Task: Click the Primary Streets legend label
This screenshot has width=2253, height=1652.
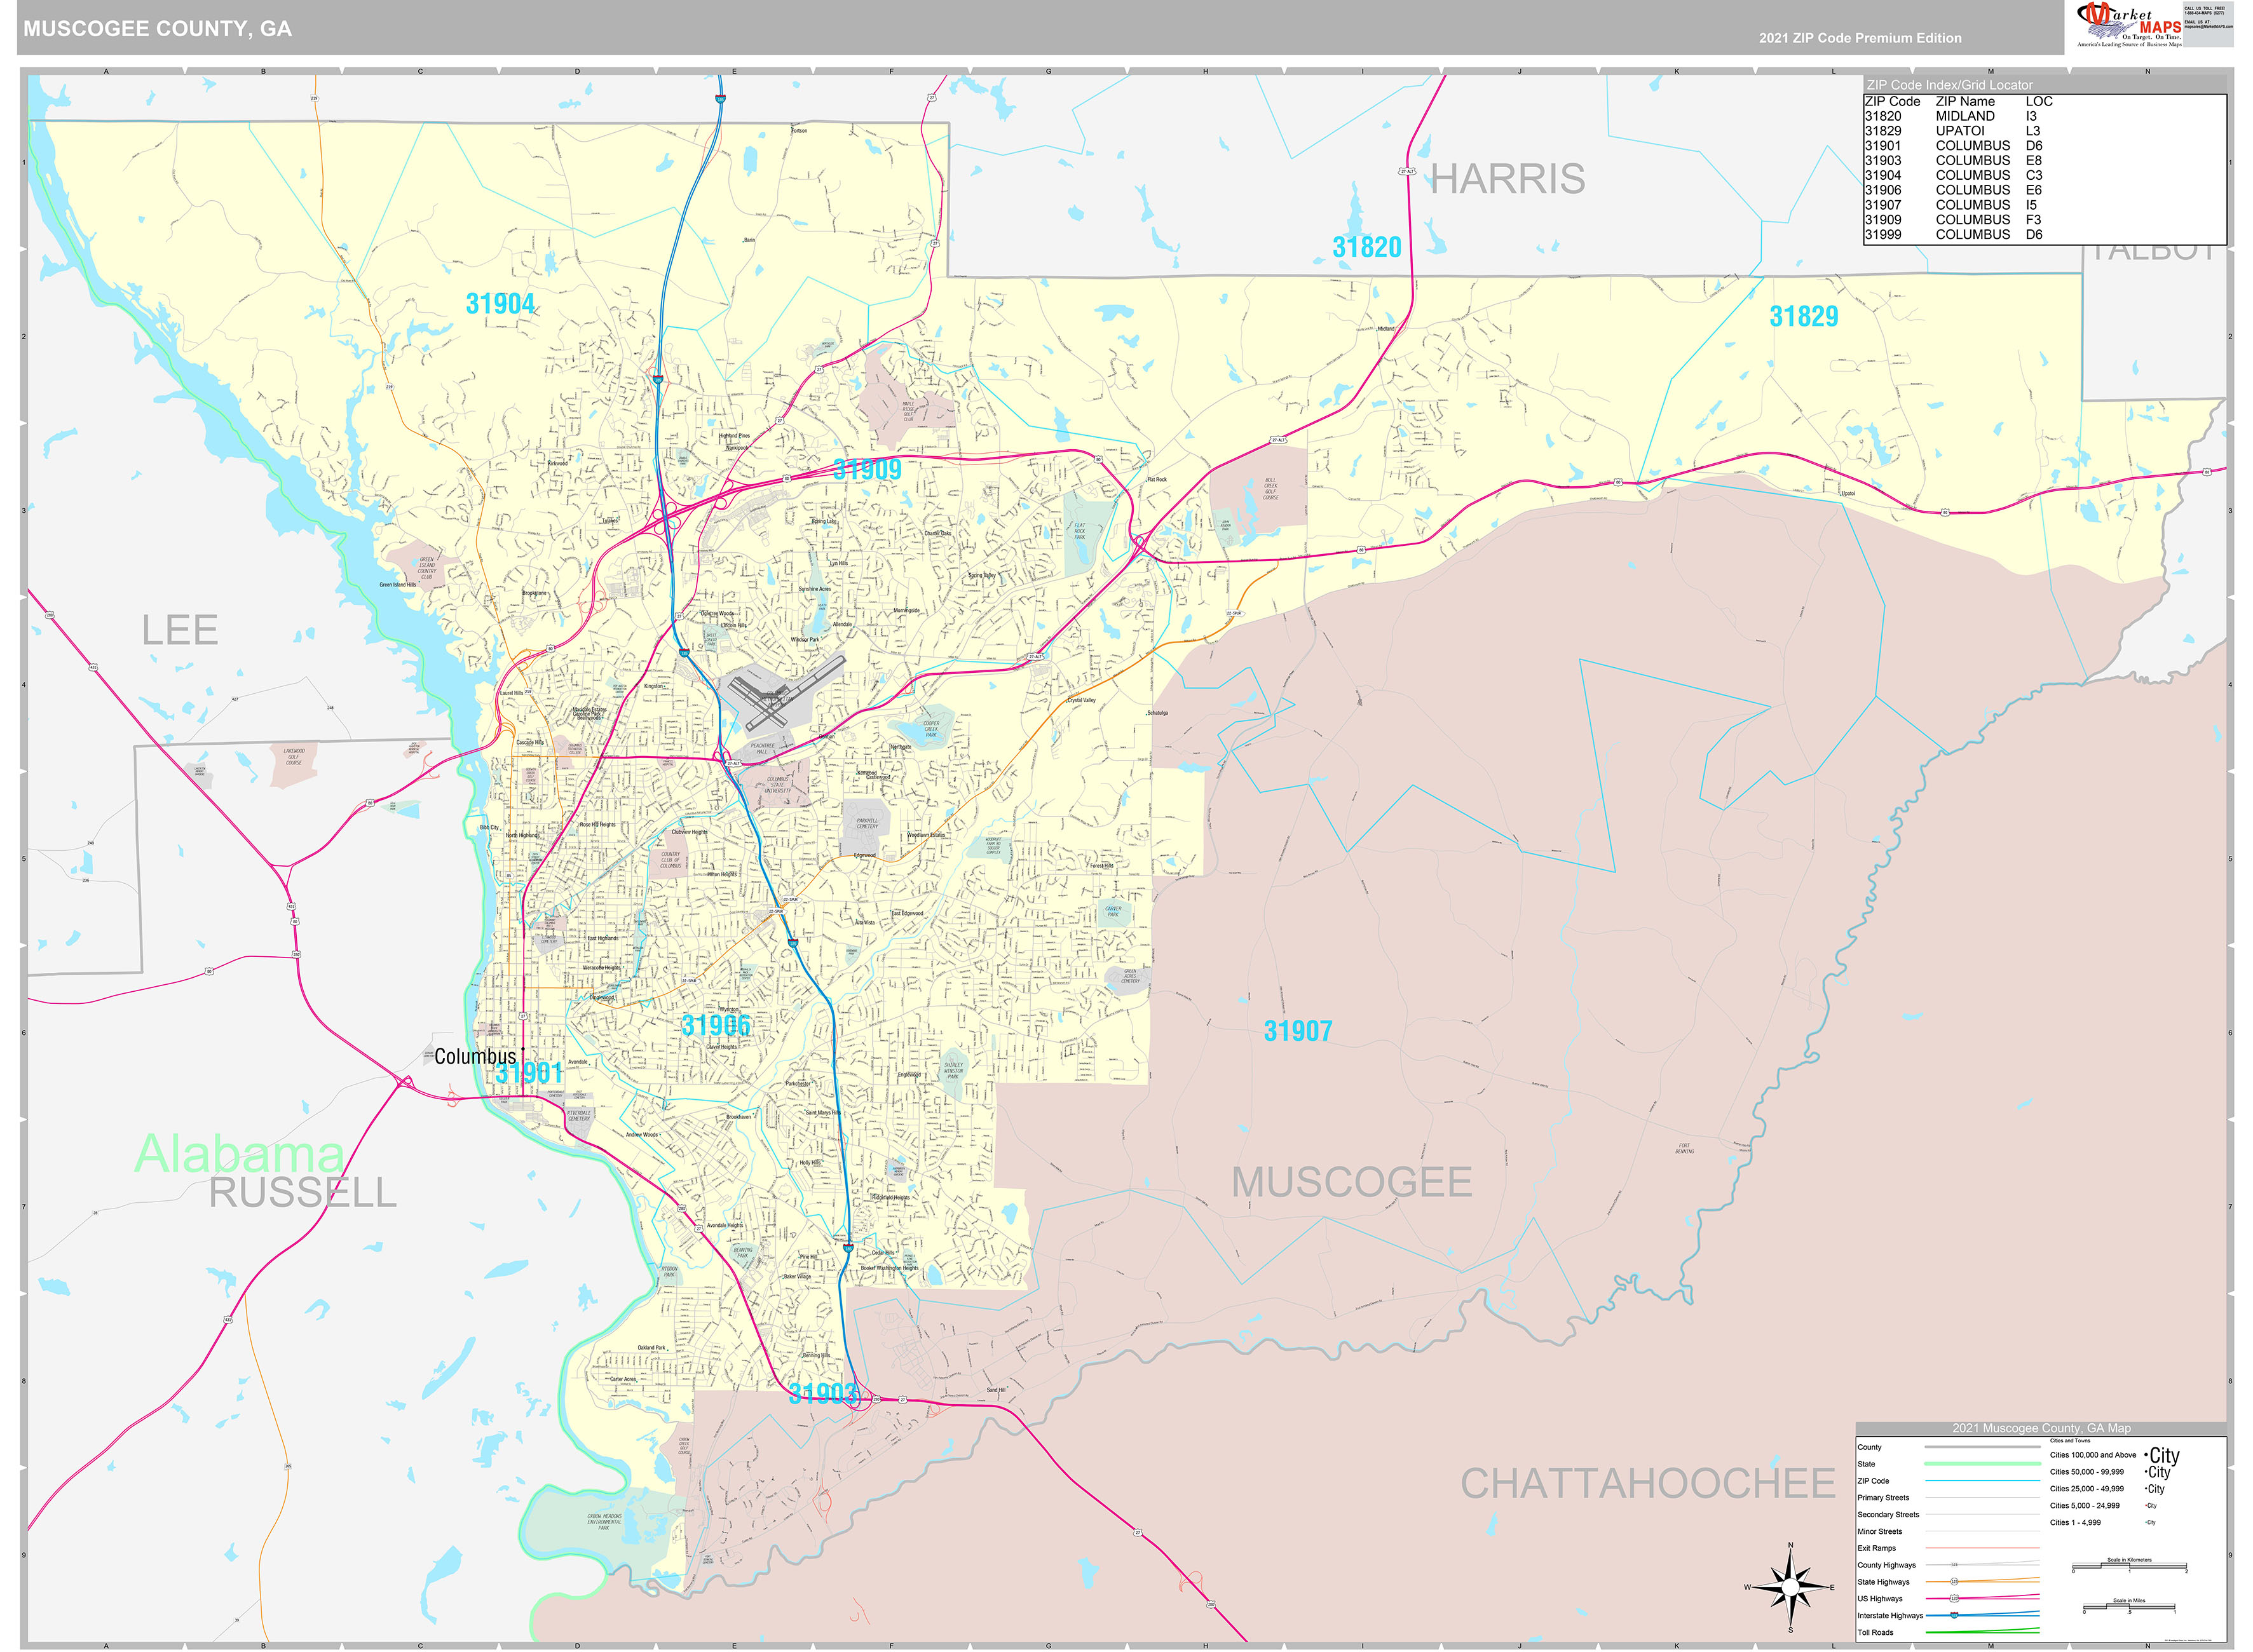Action: pyautogui.click(x=1884, y=1498)
